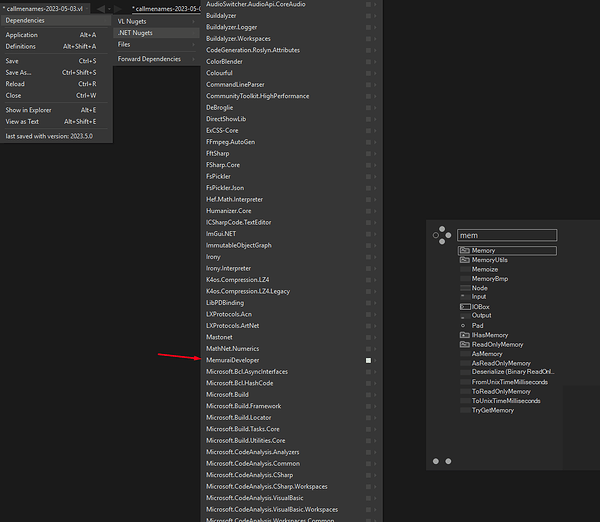Image resolution: width=600 pixels, height=522 pixels.
Task: Click the IOBox icon in node browser
Action: (x=465, y=307)
